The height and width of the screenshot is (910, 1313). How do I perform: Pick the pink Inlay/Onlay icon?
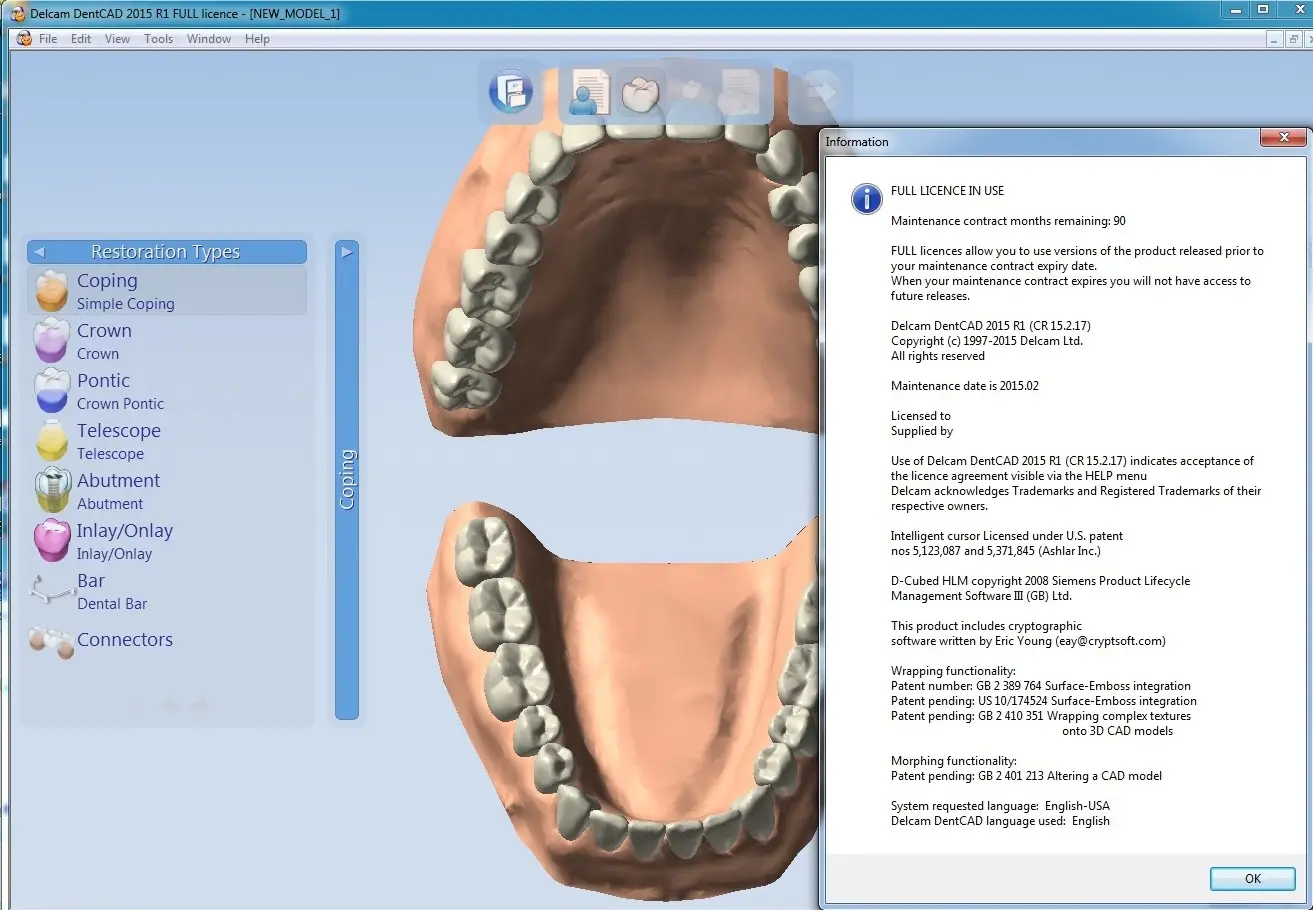click(x=51, y=541)
